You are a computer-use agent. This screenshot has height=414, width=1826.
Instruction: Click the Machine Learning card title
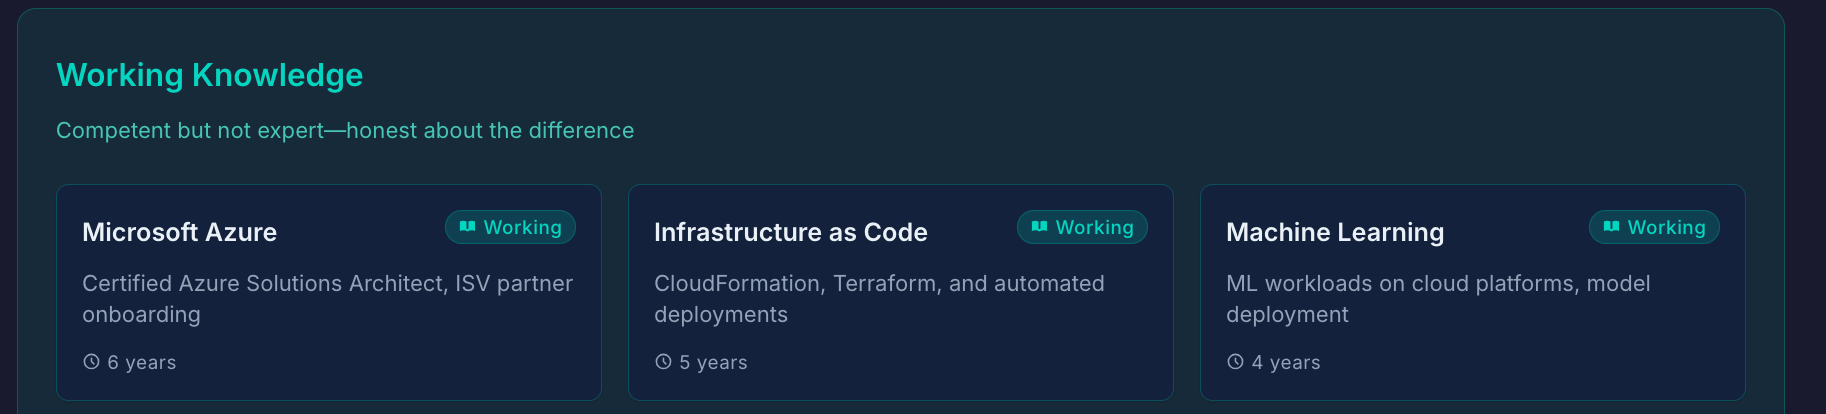(1335, 232)
